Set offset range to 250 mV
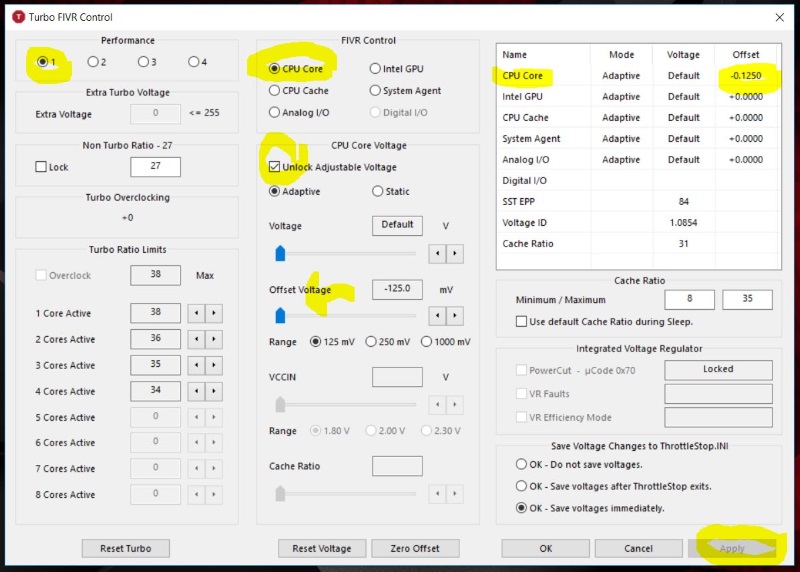Screen dimensions: 800x572 (x=388, y=341)
